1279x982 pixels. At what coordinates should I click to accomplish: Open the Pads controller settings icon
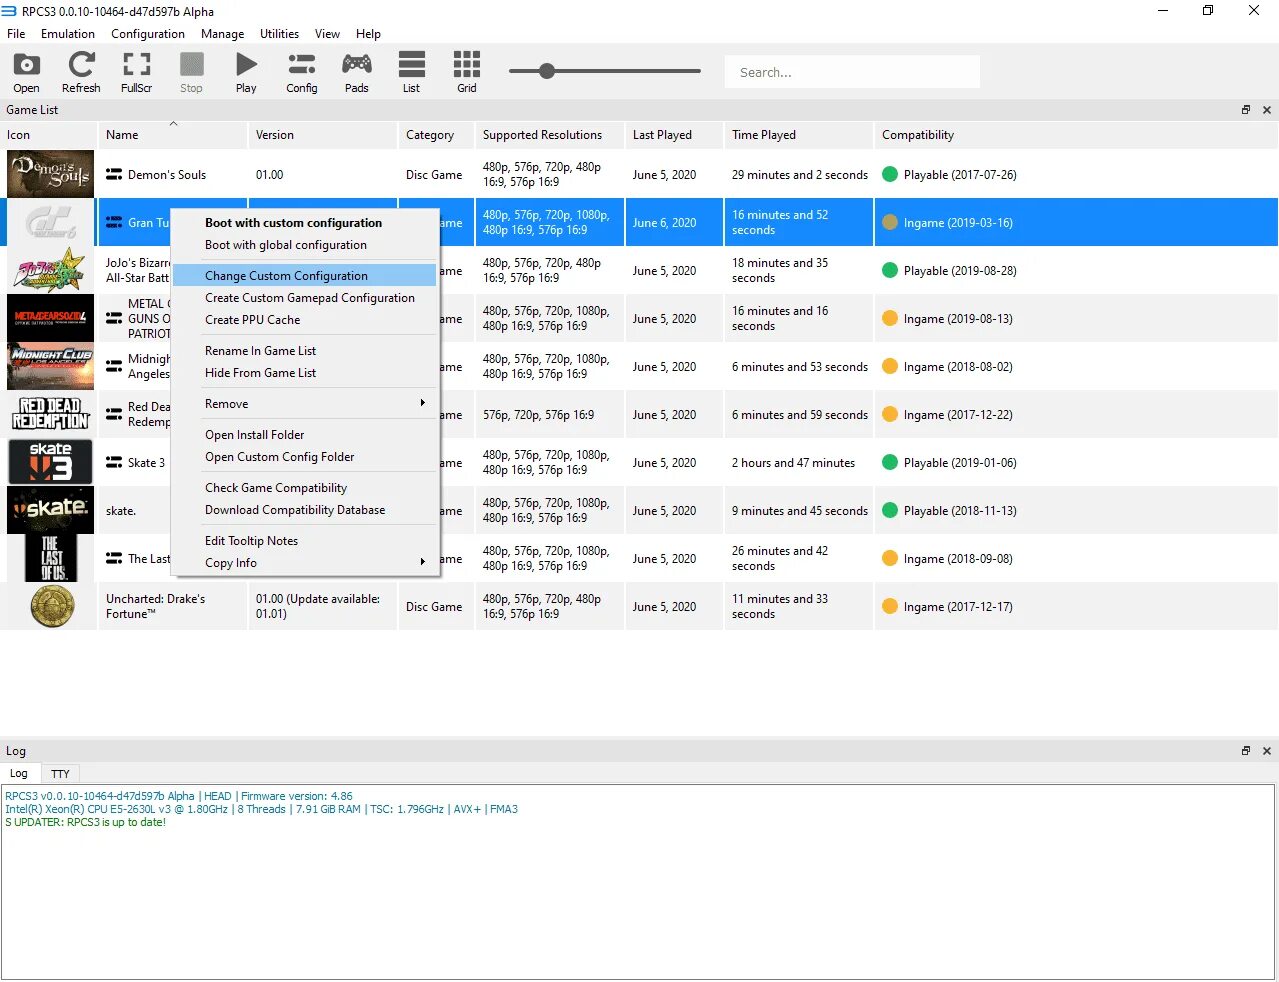[x=357, y=72]
